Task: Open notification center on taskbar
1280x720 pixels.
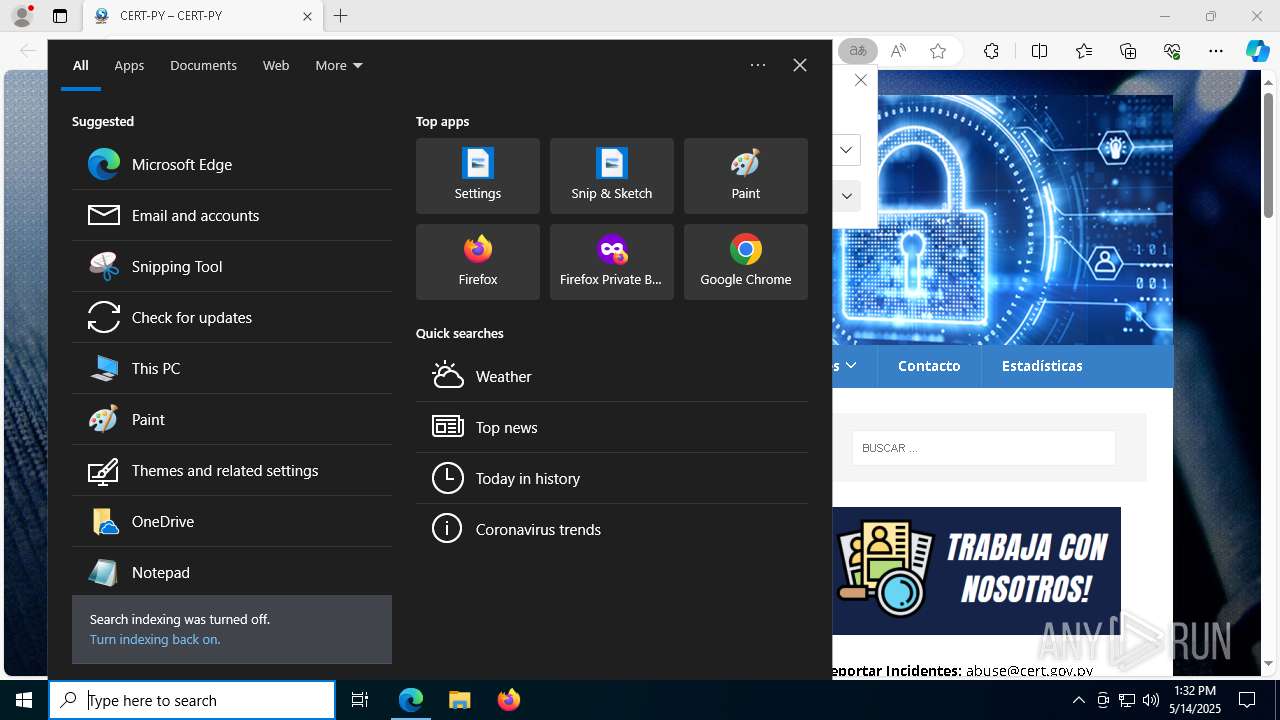Action: [x=1247, y=700]
